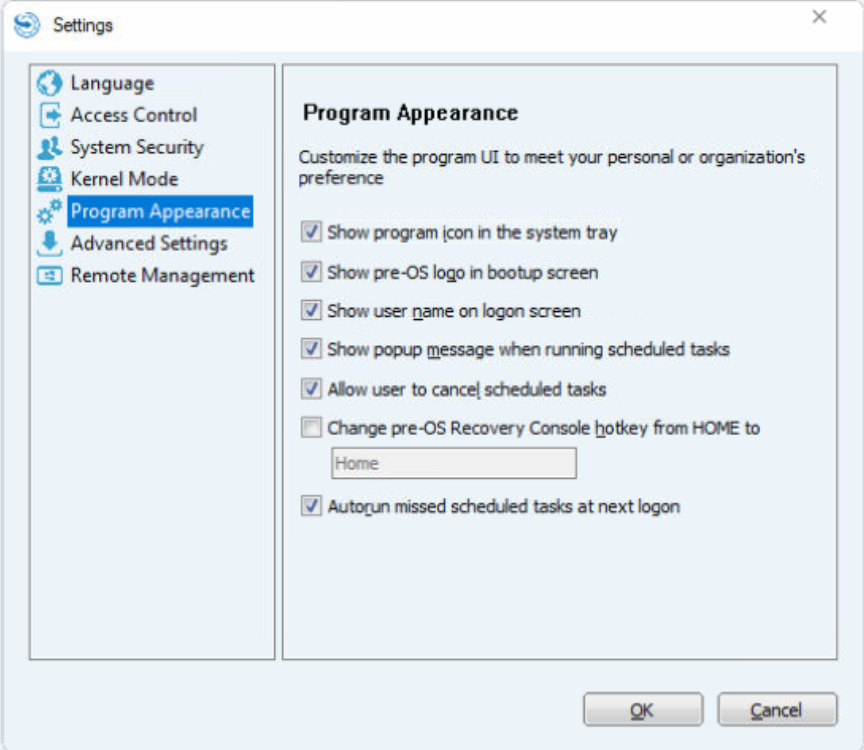Disable Show user name on logon screen
Viewport: 864px width, 750px height.
click(x=311, y=310)
